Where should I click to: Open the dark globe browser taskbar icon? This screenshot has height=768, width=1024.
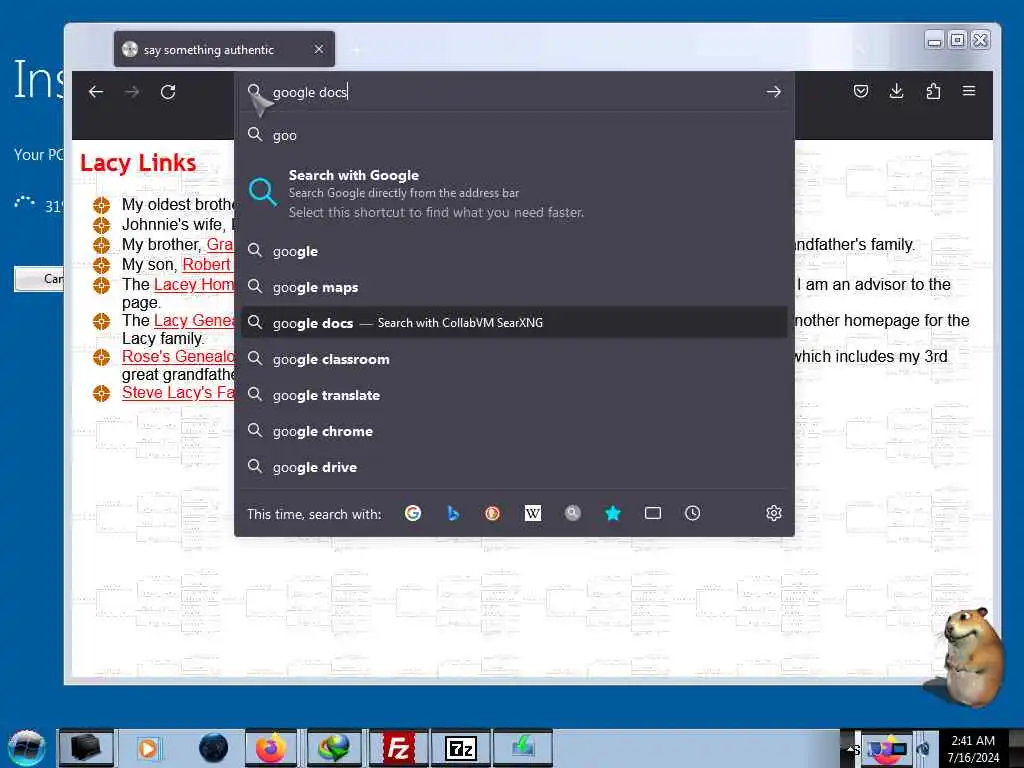tap(213, 748)
